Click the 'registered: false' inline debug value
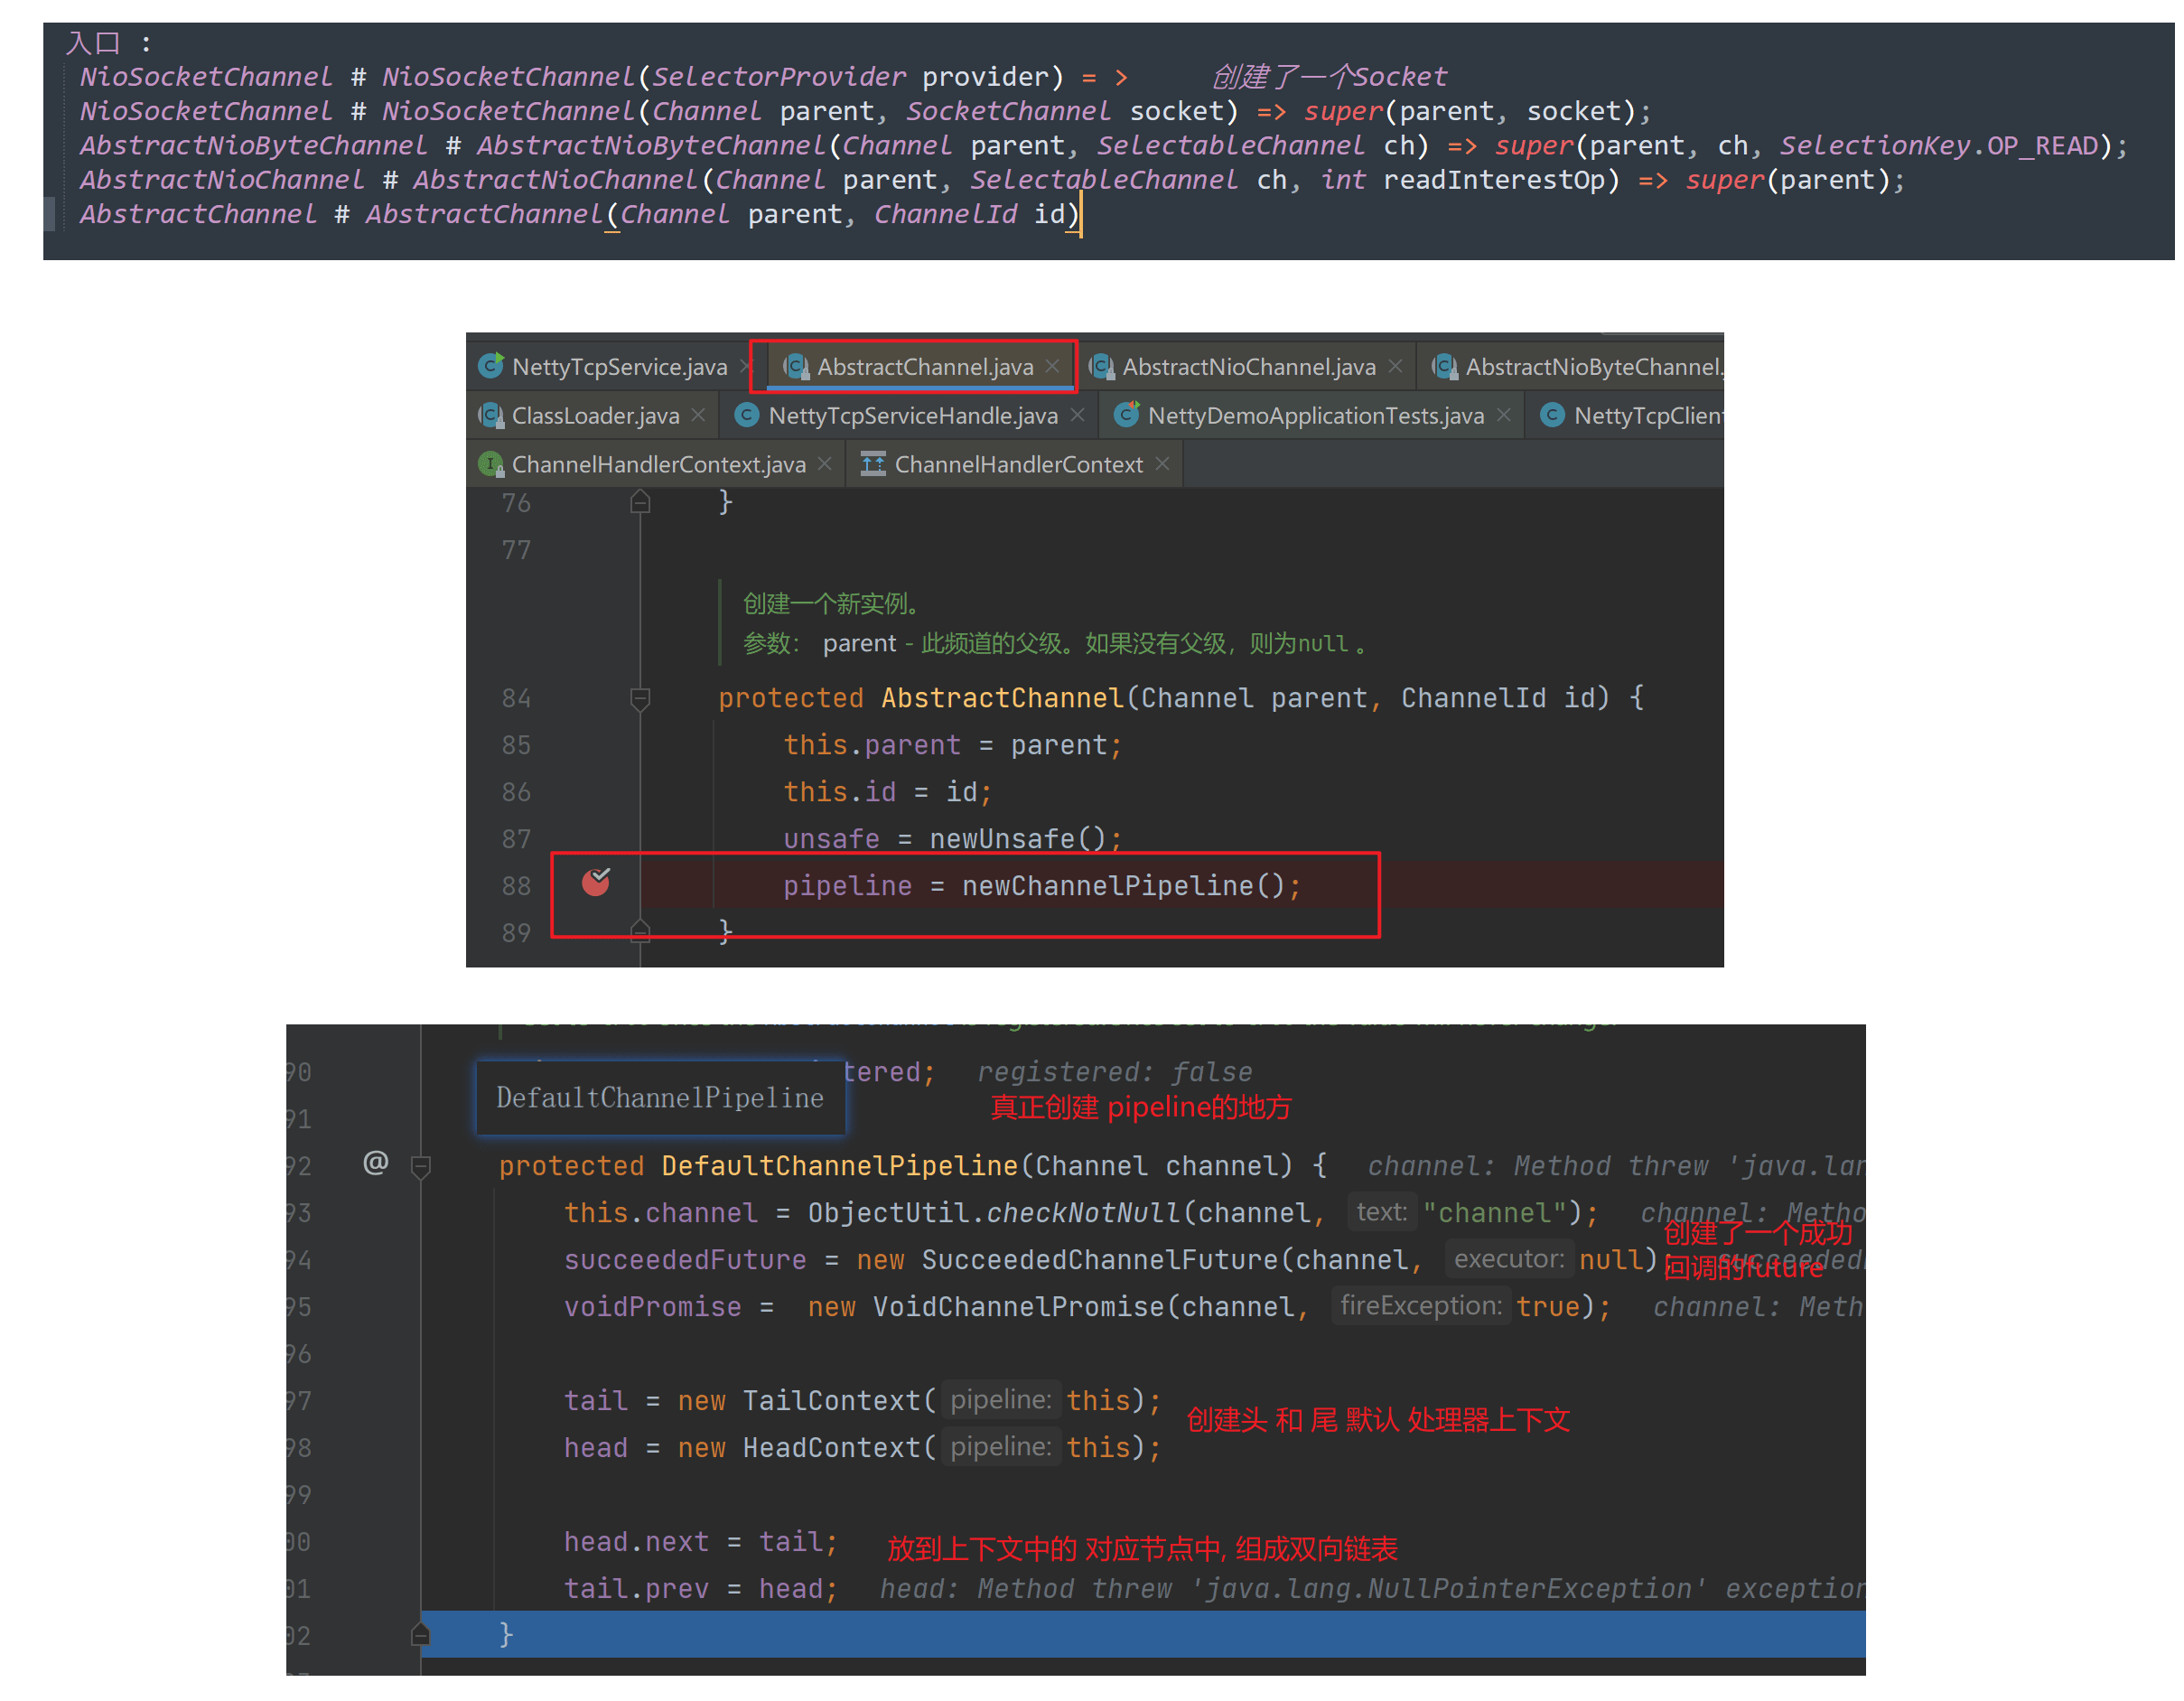The height and width of the screenshot is (1701, 2184). 1114,1073
